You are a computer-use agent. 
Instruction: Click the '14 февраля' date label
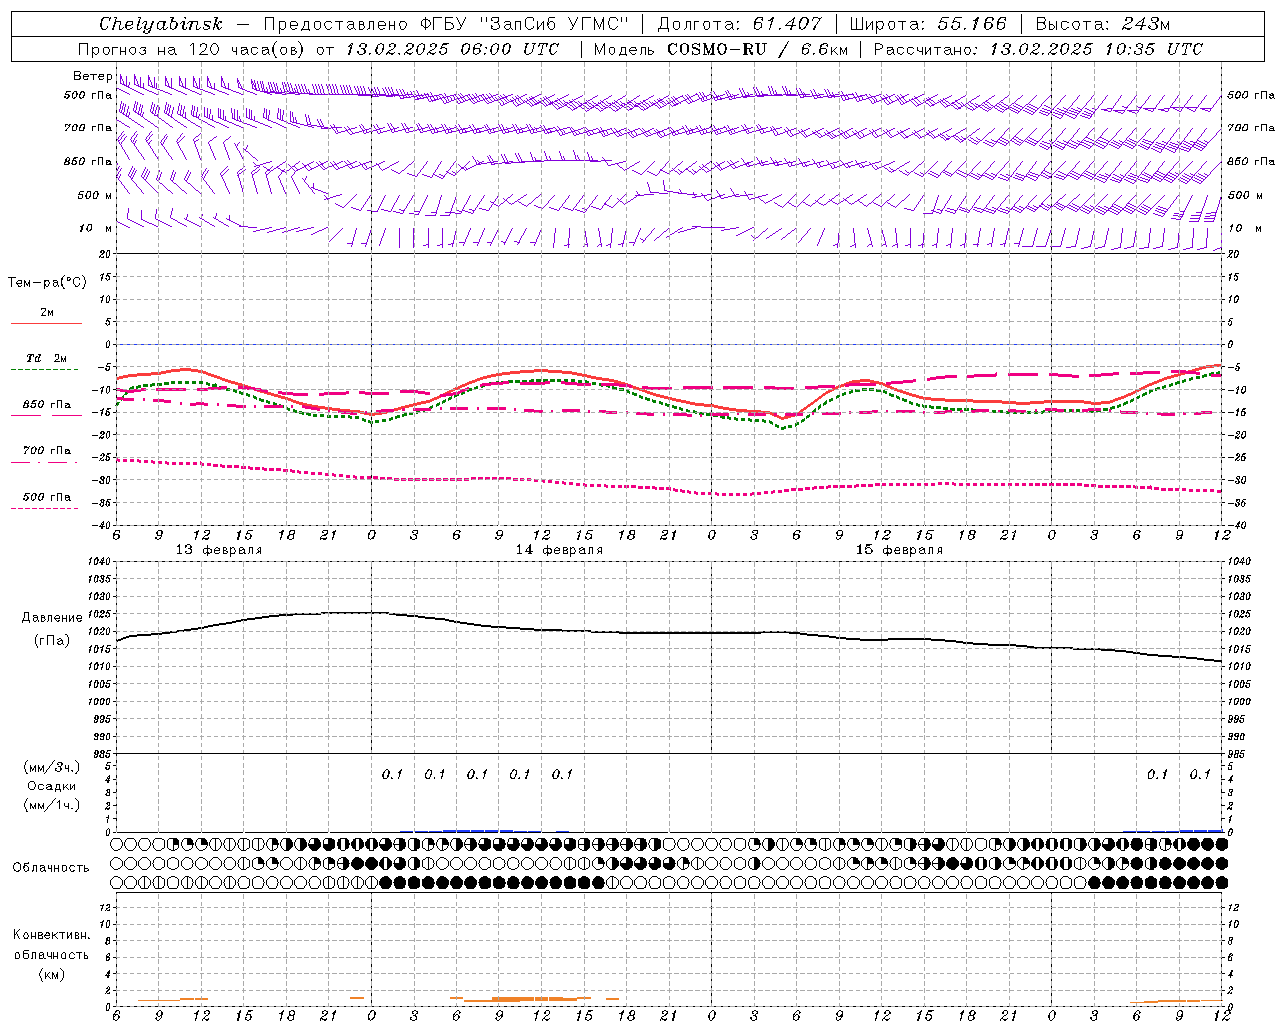click(559, 550)
